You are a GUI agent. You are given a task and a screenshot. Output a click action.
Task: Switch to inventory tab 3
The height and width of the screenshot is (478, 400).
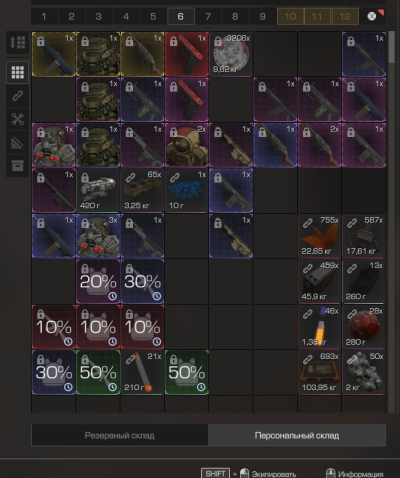(98, 16)
